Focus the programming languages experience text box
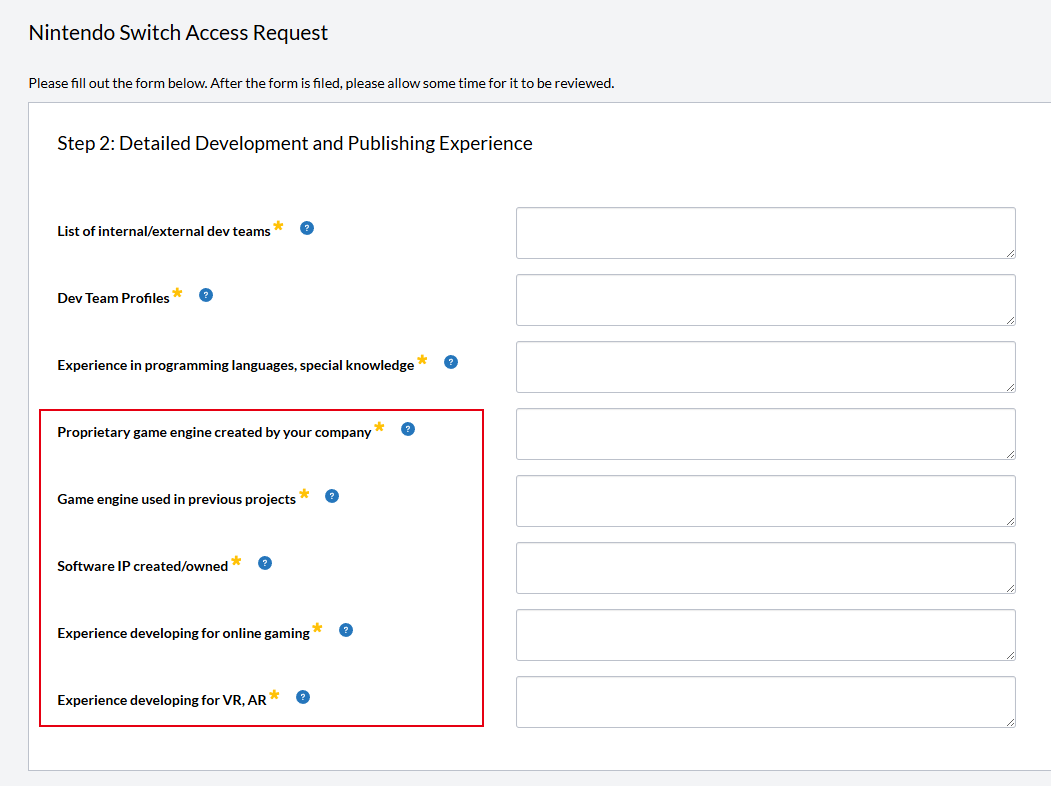Image resolution: width=1051 pixels, height=786 pixels. coord(765,367)
